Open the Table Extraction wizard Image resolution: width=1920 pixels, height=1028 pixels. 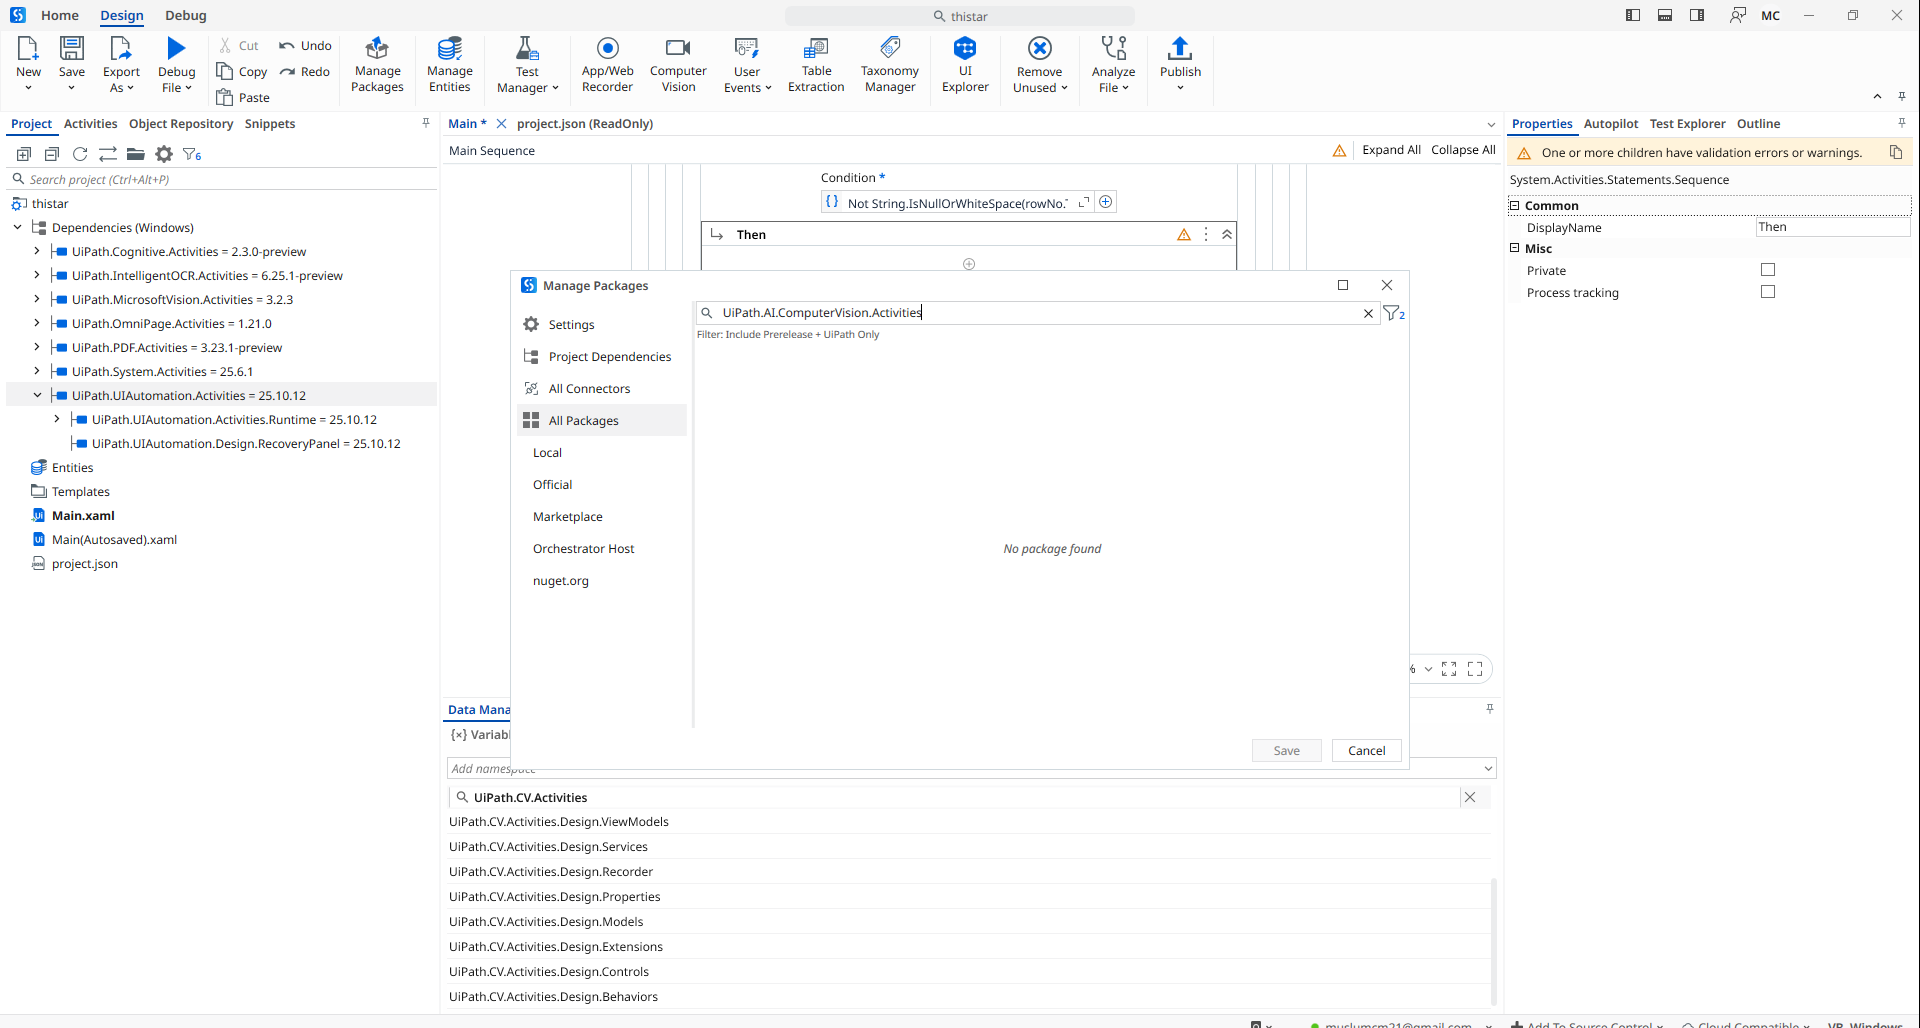pyautogui.click(x=816, y=65)
